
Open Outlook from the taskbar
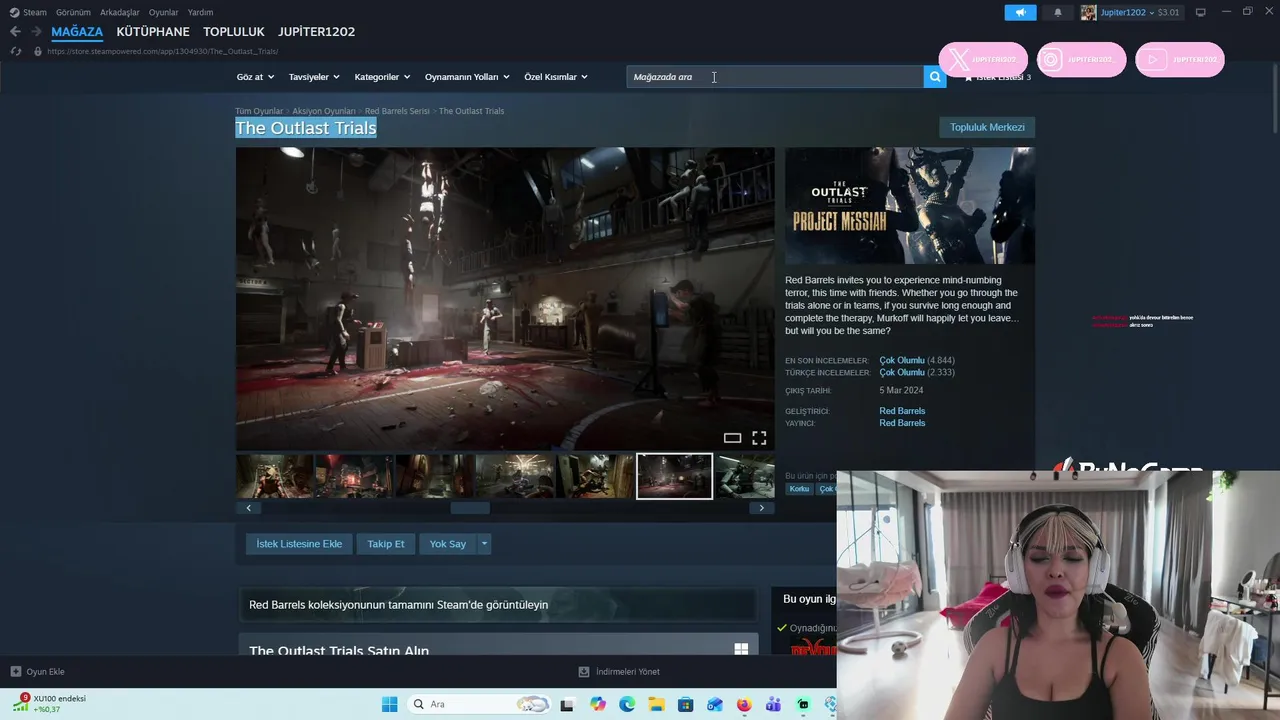714,704
